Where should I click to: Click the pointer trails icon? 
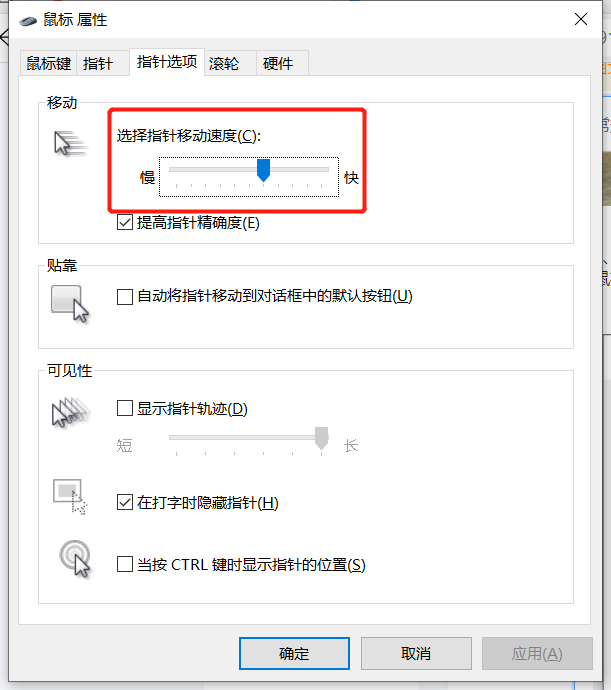pyautogui.click(x=70, y=412)
